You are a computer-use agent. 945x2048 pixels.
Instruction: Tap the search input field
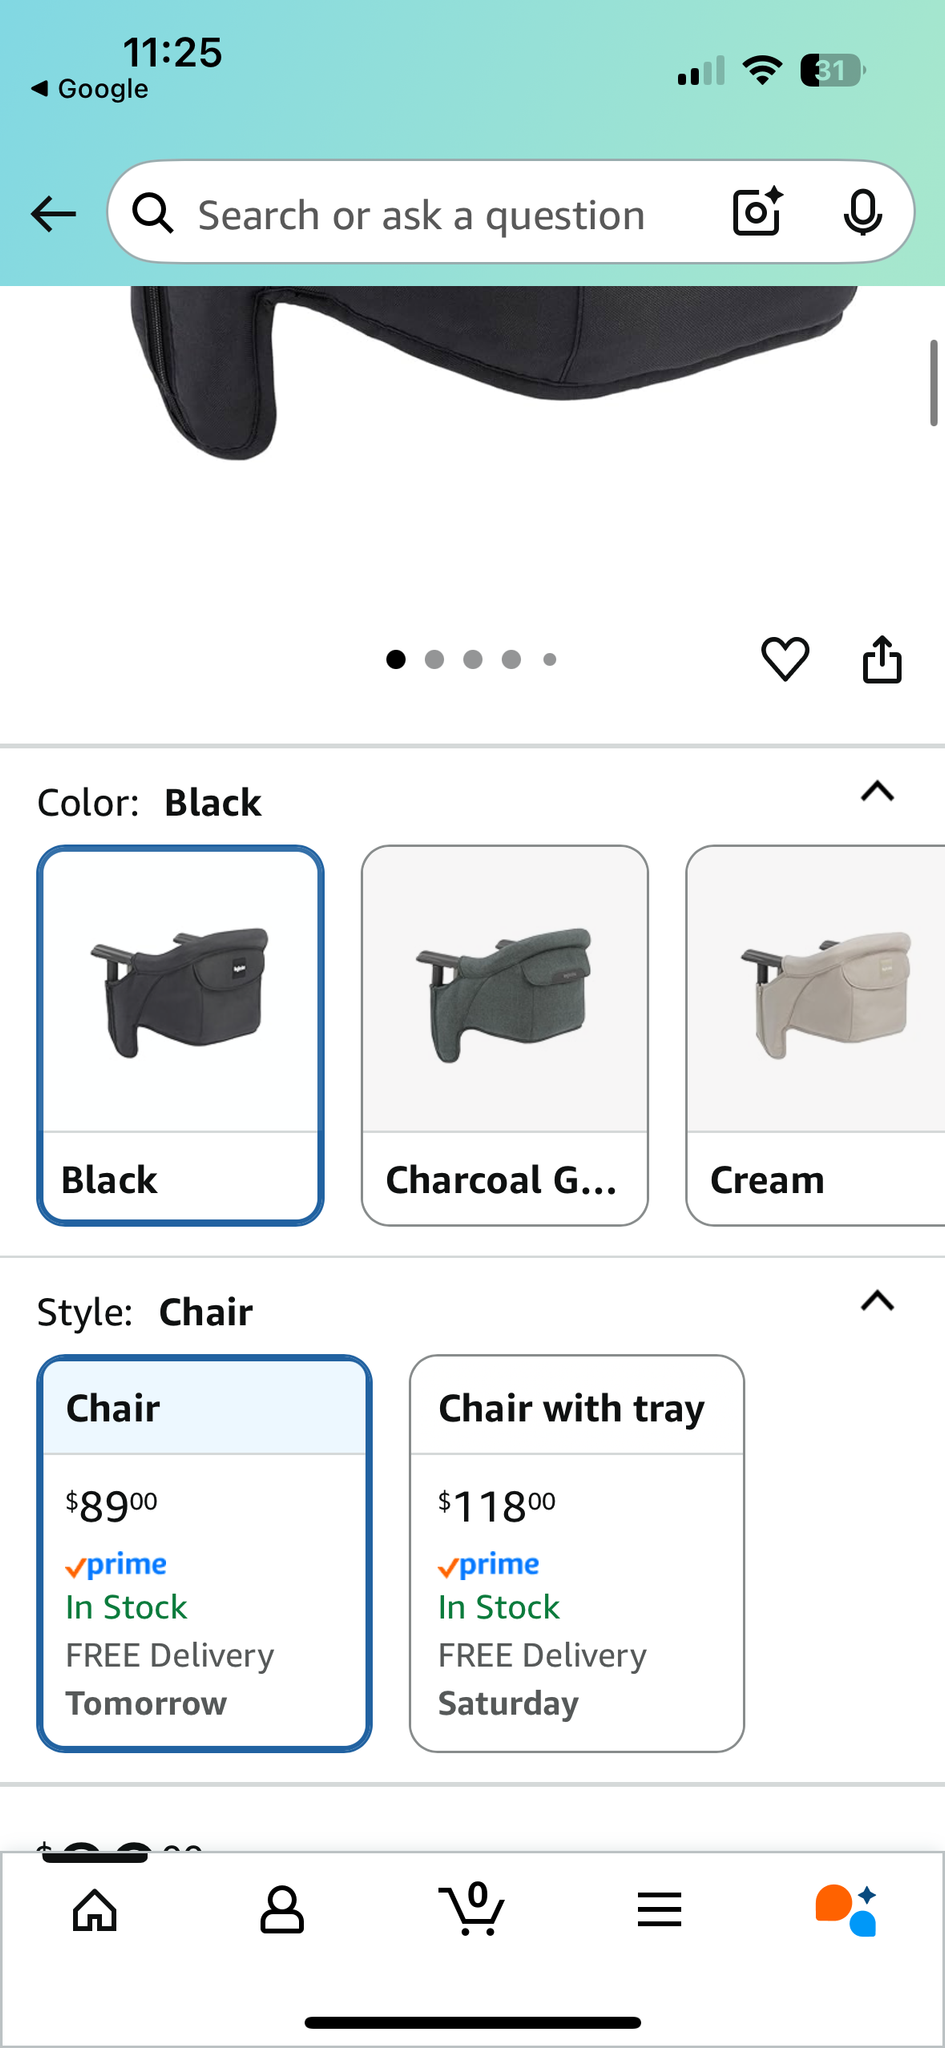[420, 215]
